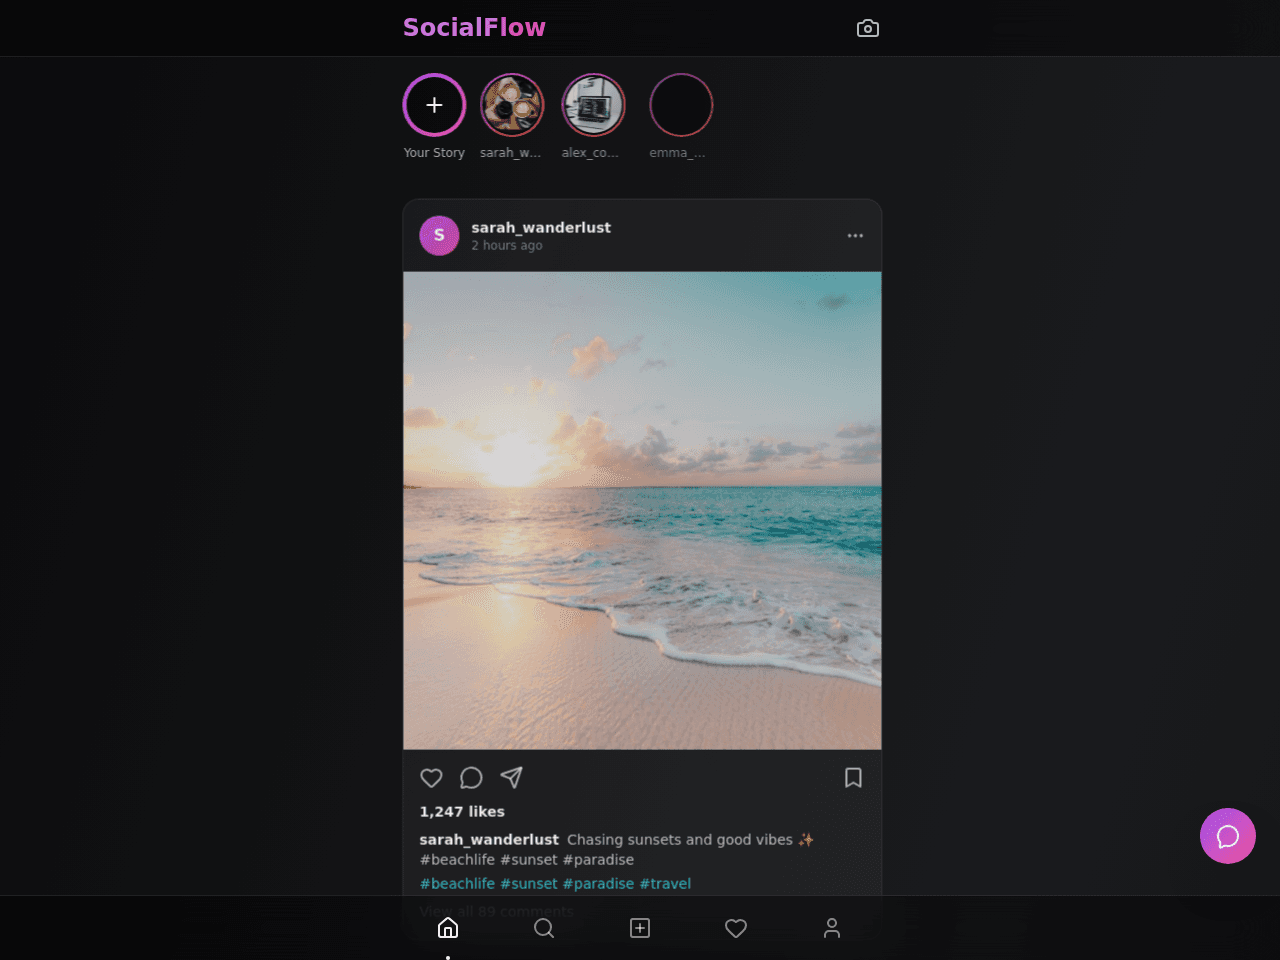This screenshot has height=960, width=1280.
Task: Open the beach sunset post image
Action: (x=642, y=510)
